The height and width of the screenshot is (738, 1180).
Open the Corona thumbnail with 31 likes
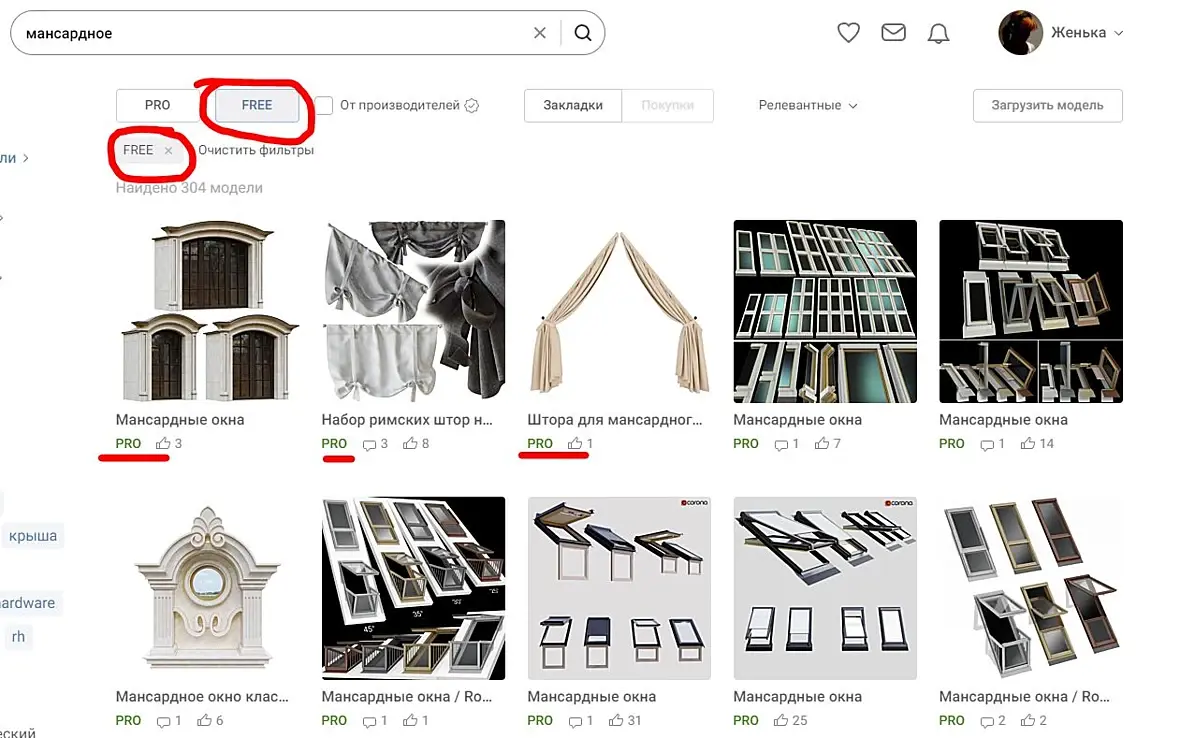pyautogui.click(x=619, y=588)
